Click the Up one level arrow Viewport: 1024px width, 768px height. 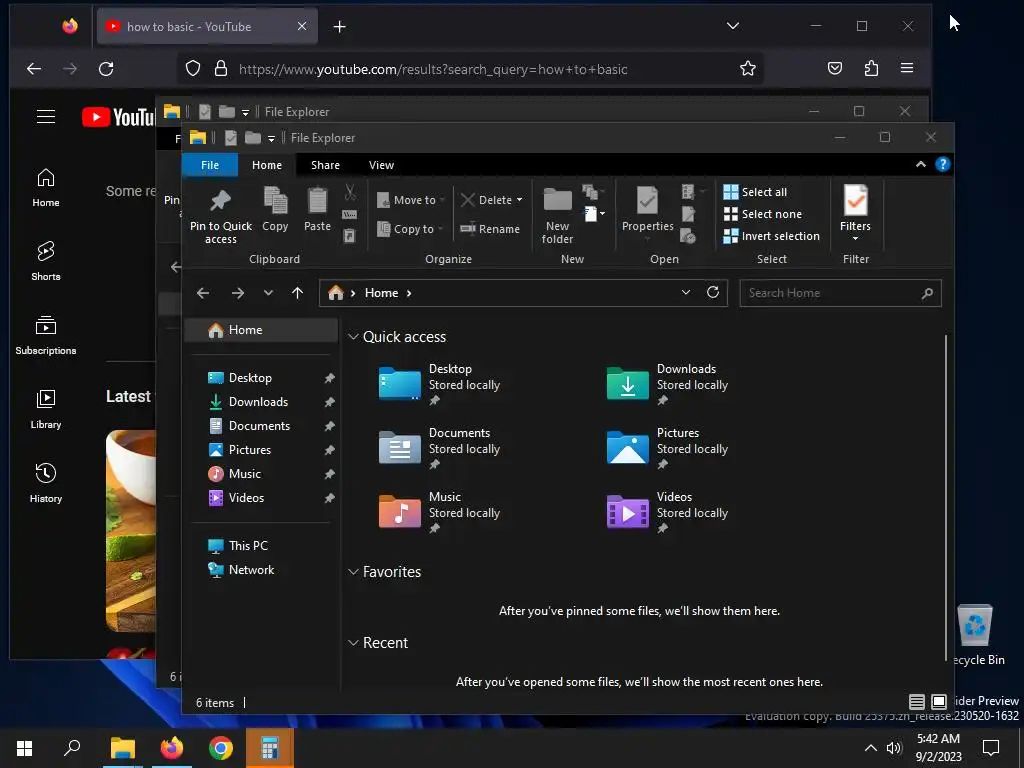297,293
